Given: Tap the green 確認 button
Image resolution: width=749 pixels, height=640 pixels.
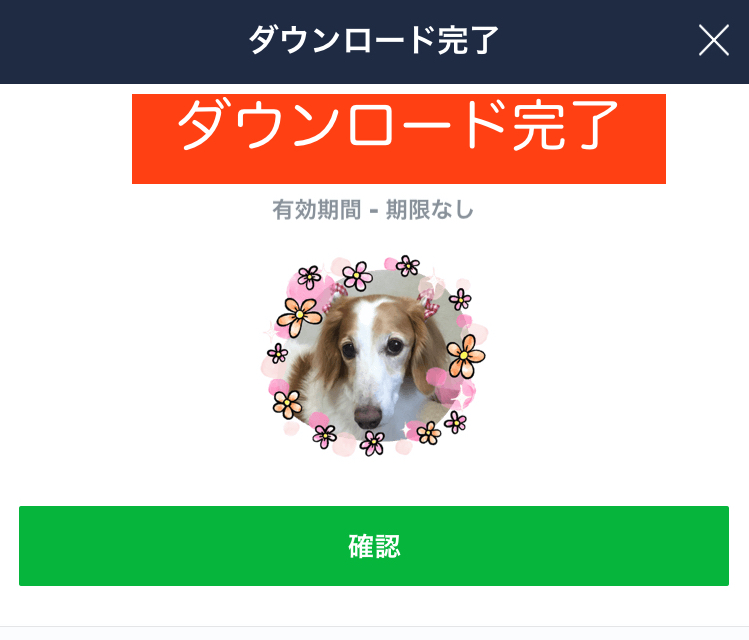Looking at the screenshot, I should click(374, 546).
